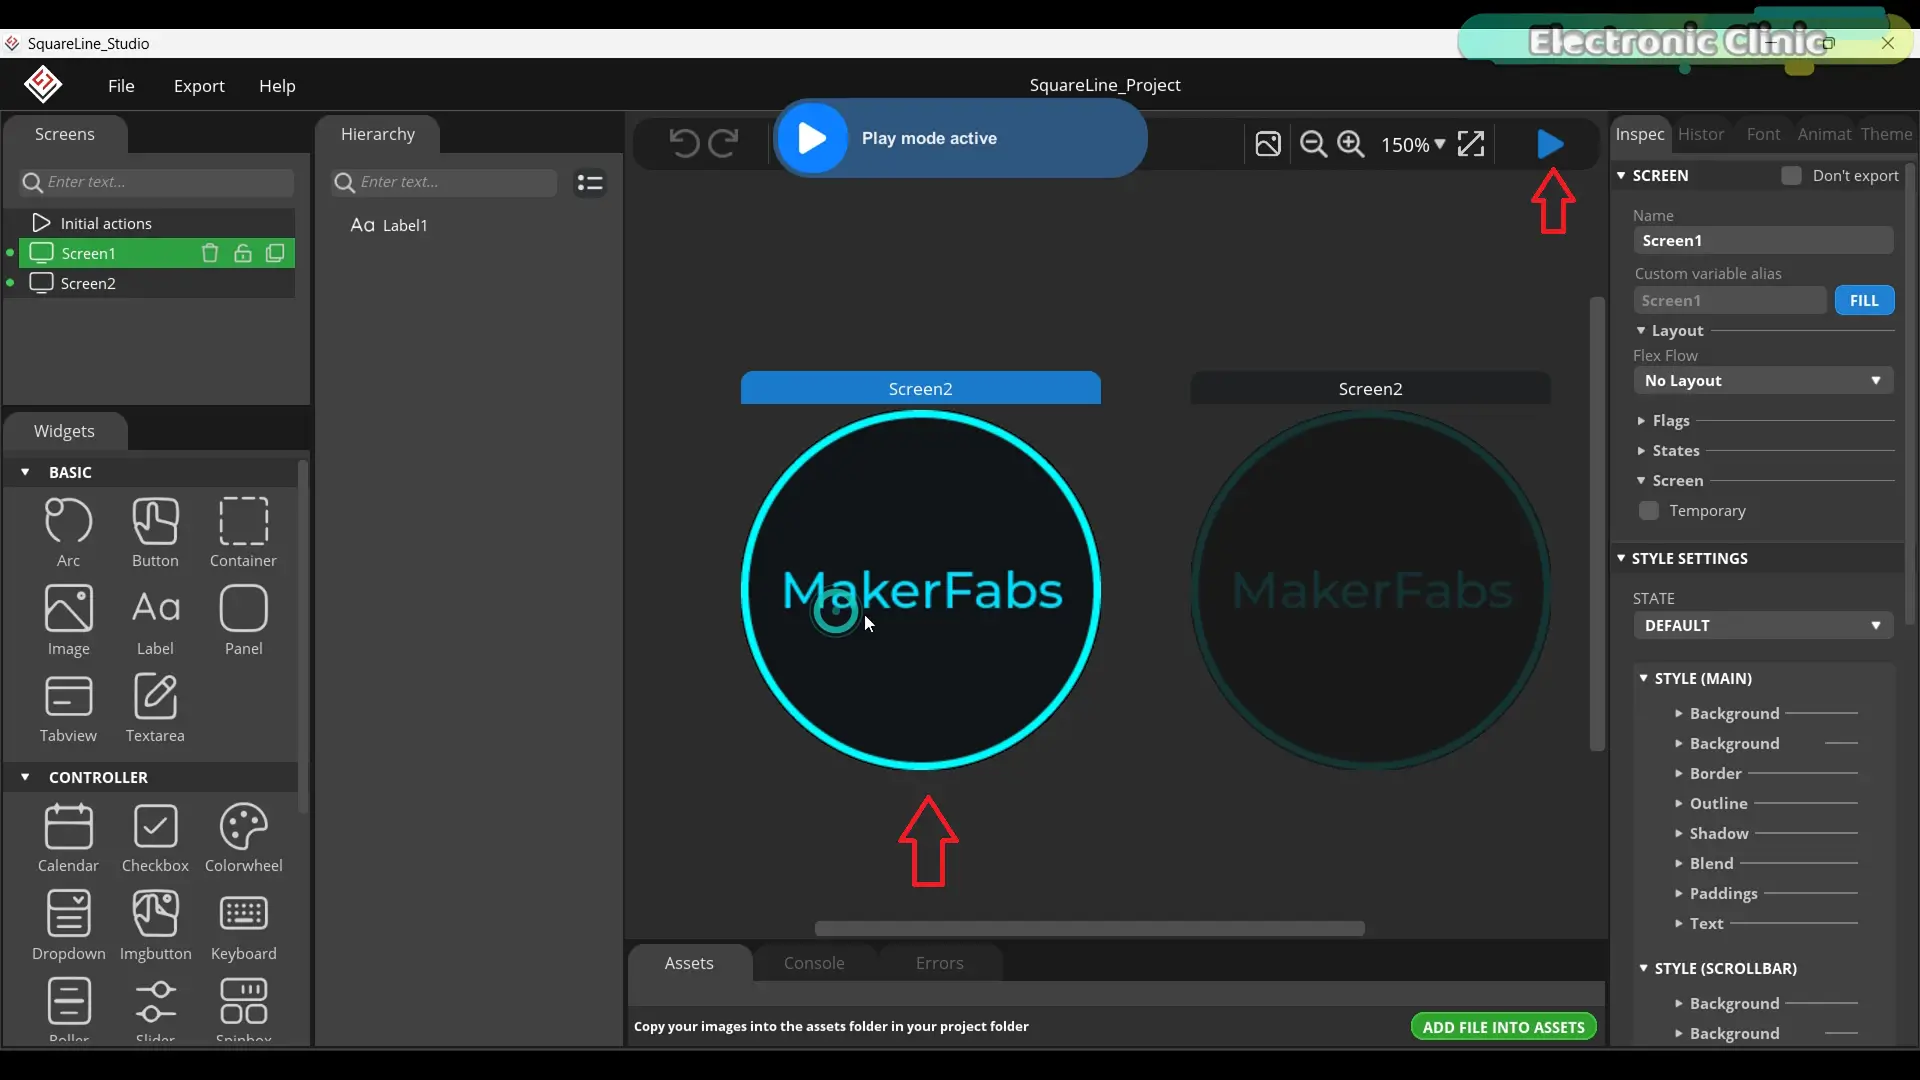This screenshot has width=1920, height=1080.
Task: Collapse the STYLE (MAIN) section
Action: click(x=1643, y=678)
